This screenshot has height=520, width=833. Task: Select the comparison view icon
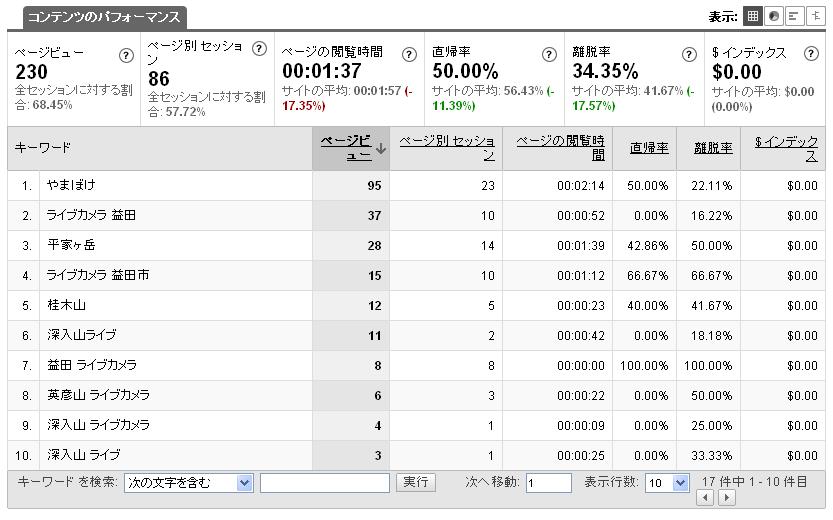point(816,16)
